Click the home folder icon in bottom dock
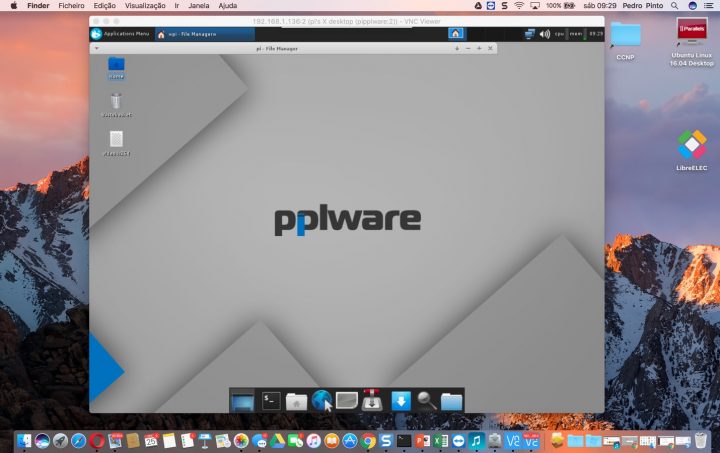The height and width of the screenshot is (453, 720). 296,401
